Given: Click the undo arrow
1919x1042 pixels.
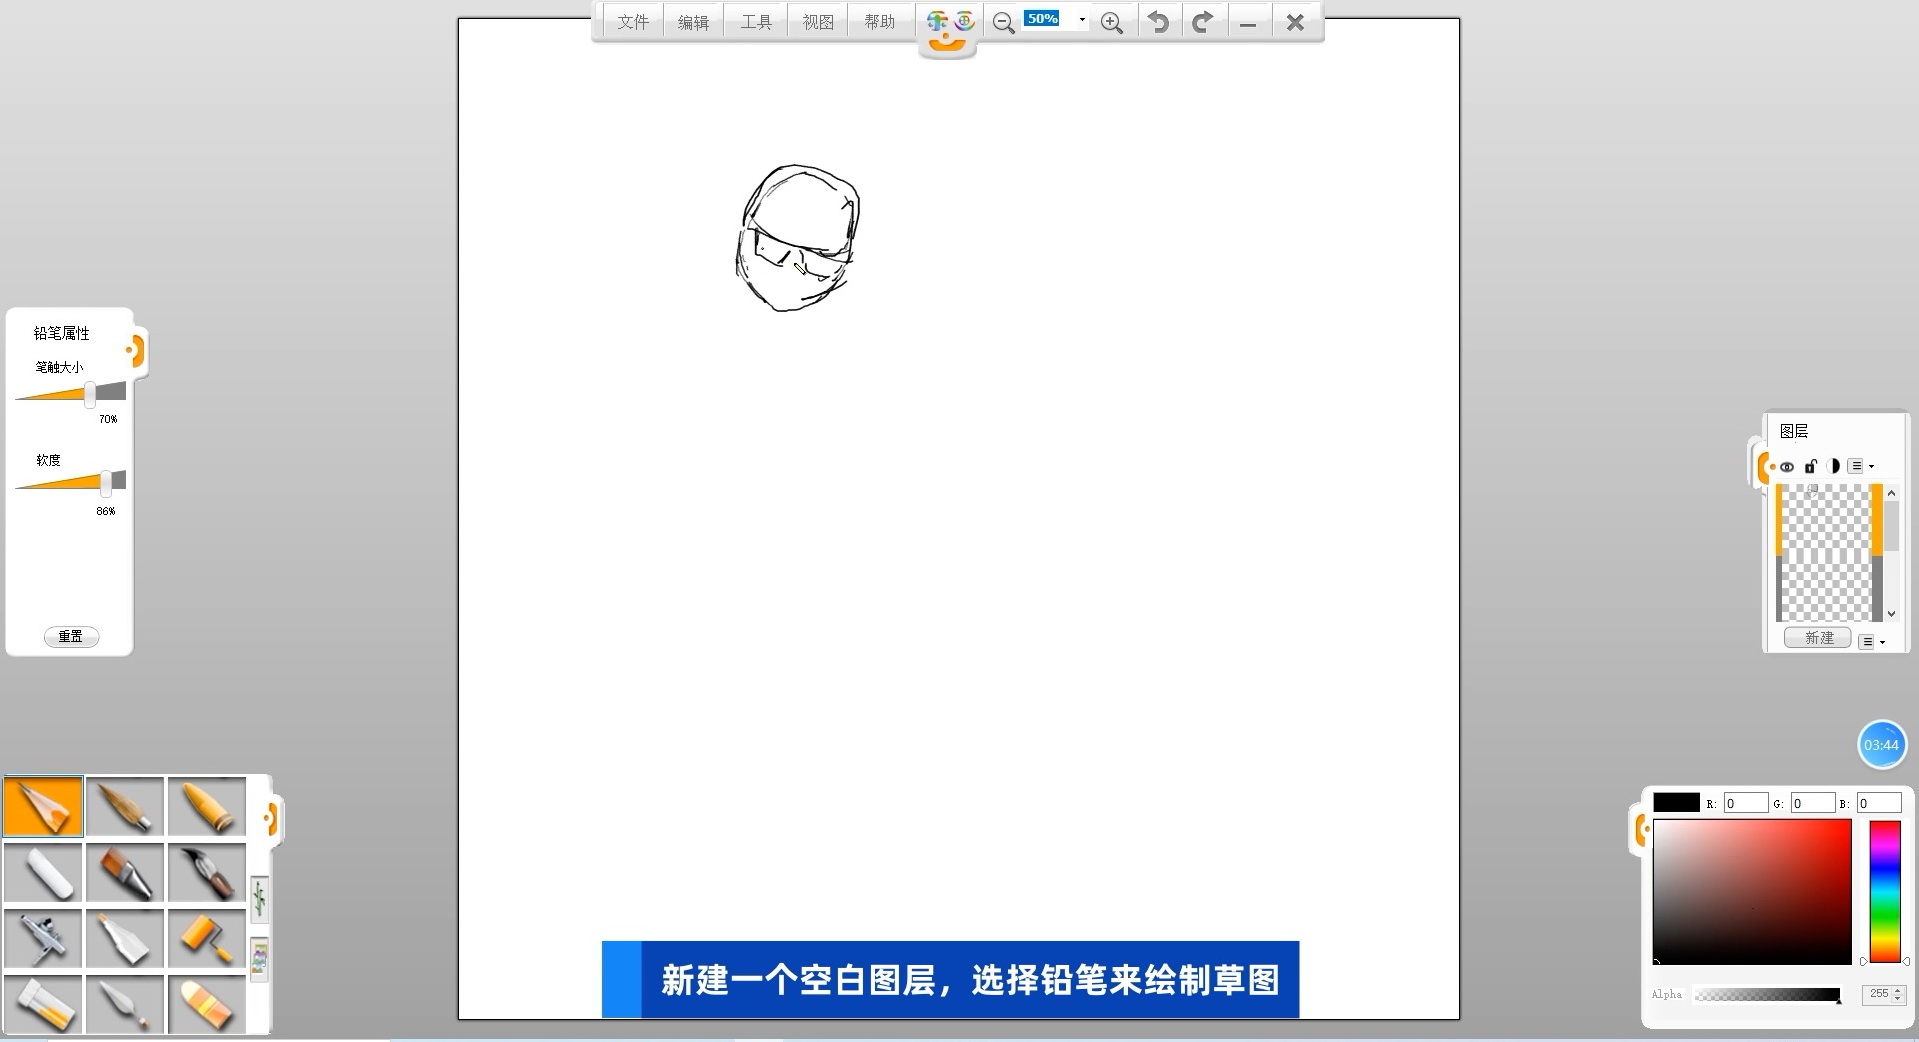Looking at the screenshot, I should click(1158, 22).
